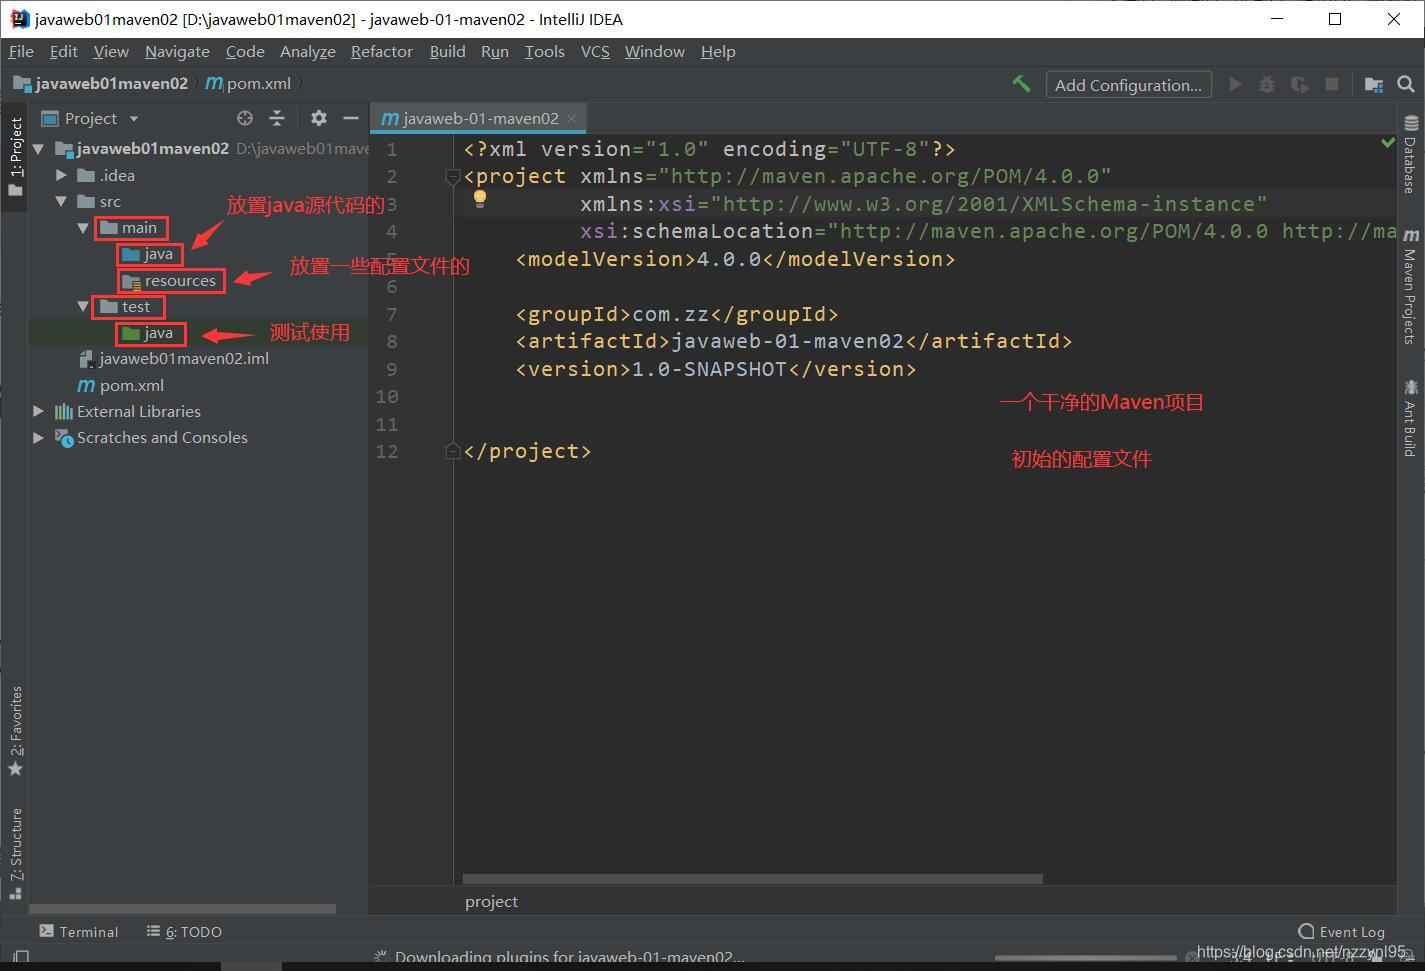1425x971 pixels.
Task: Collapse the src folder
Action: [61, 201]
